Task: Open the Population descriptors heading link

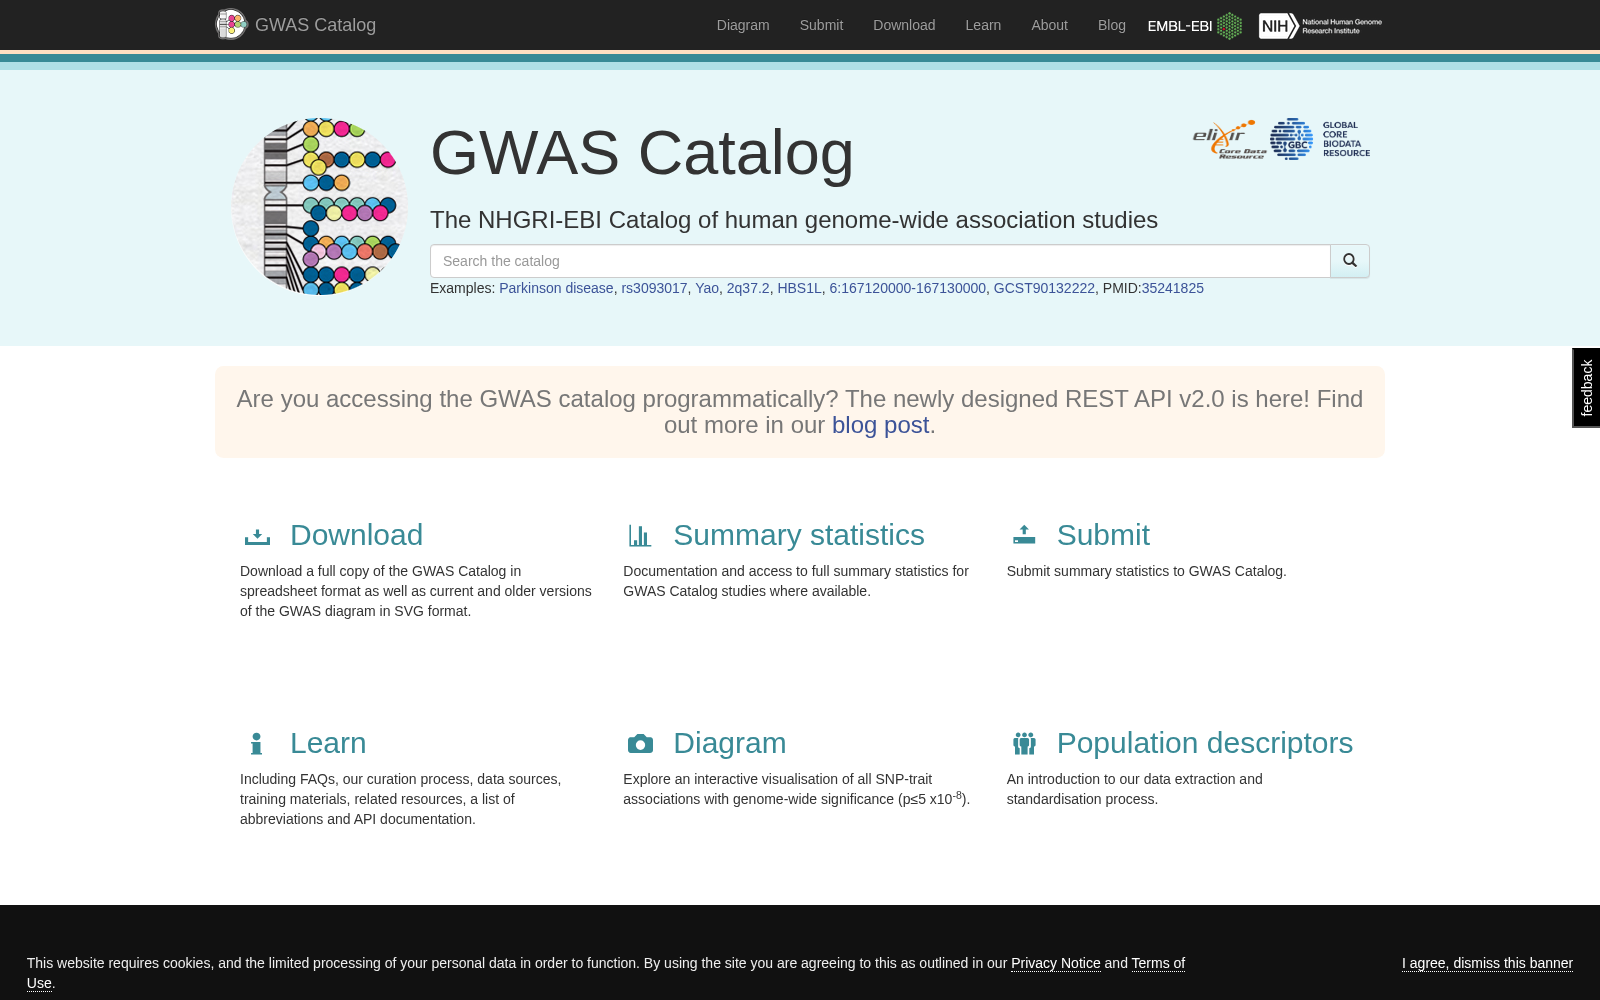Action: [1205, 743]
